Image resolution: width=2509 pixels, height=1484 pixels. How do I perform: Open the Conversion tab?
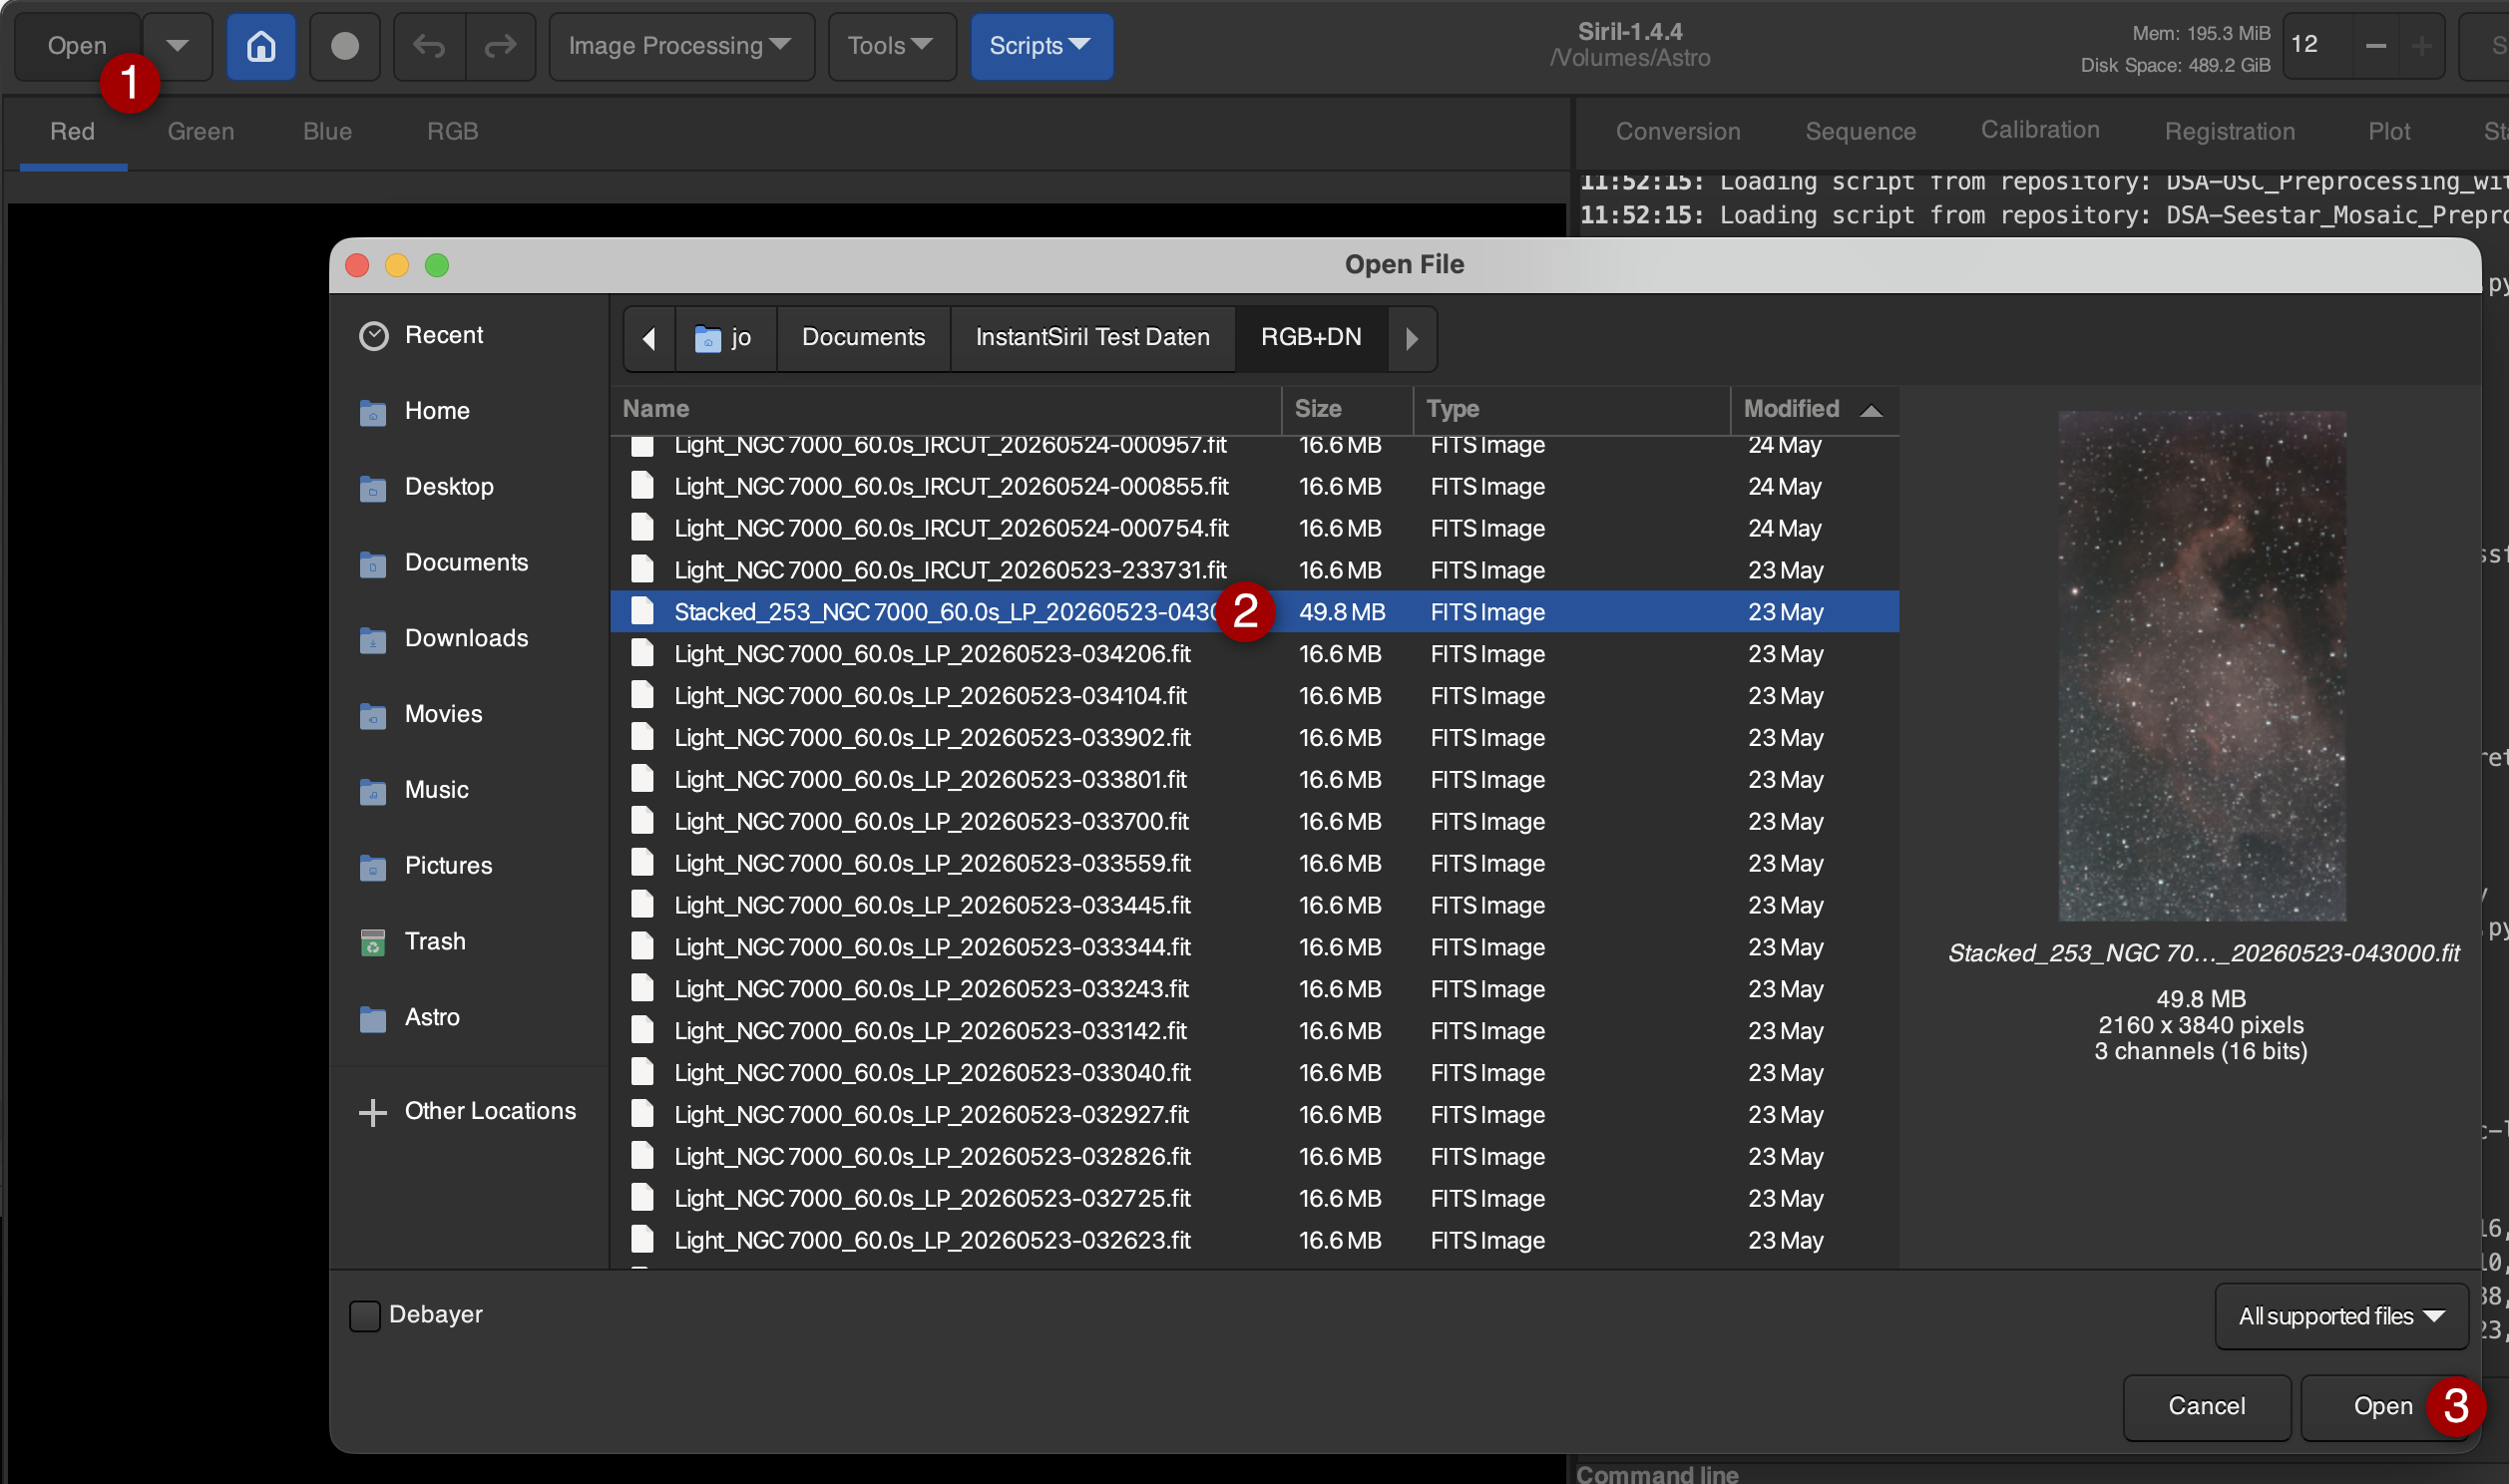[x=1678, y=131]
